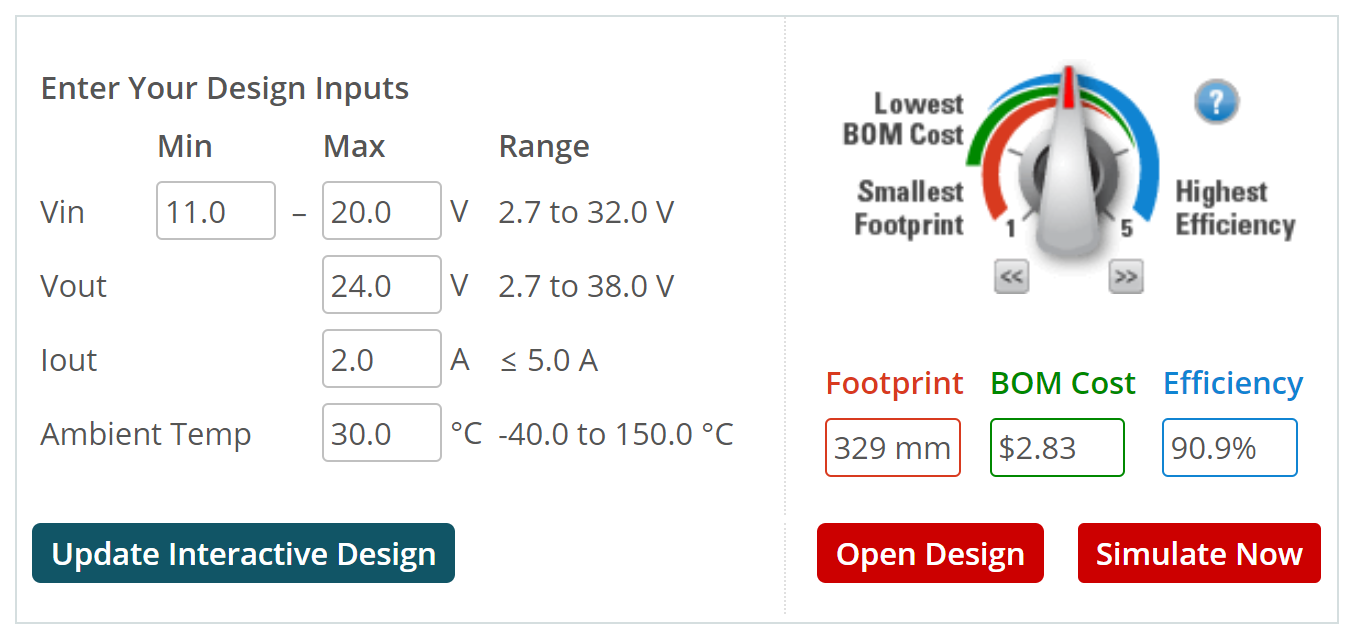Click the Iout input box
The height and width of the screenshot is (636, 1348).
[x=382, y=359]
